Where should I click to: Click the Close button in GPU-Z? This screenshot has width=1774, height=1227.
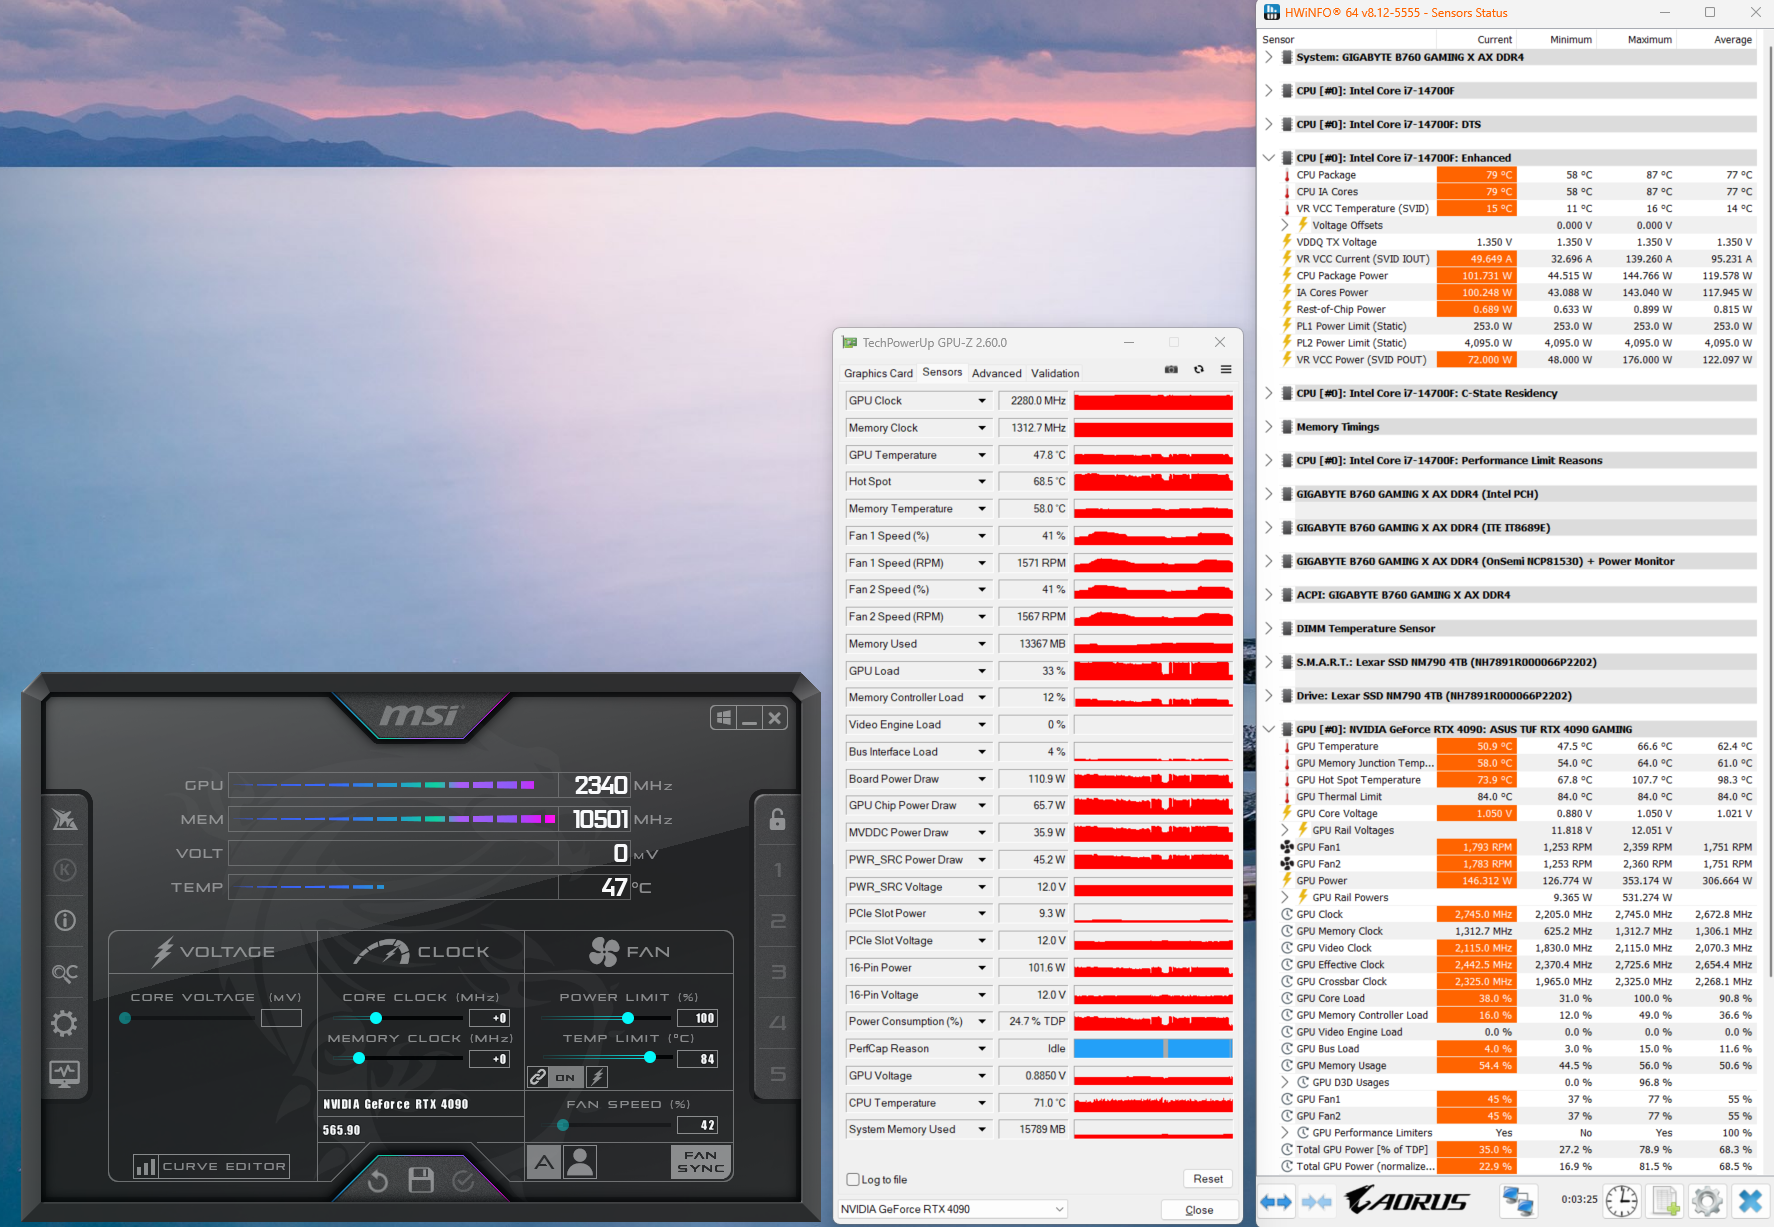click(x=1199, y=1210)
